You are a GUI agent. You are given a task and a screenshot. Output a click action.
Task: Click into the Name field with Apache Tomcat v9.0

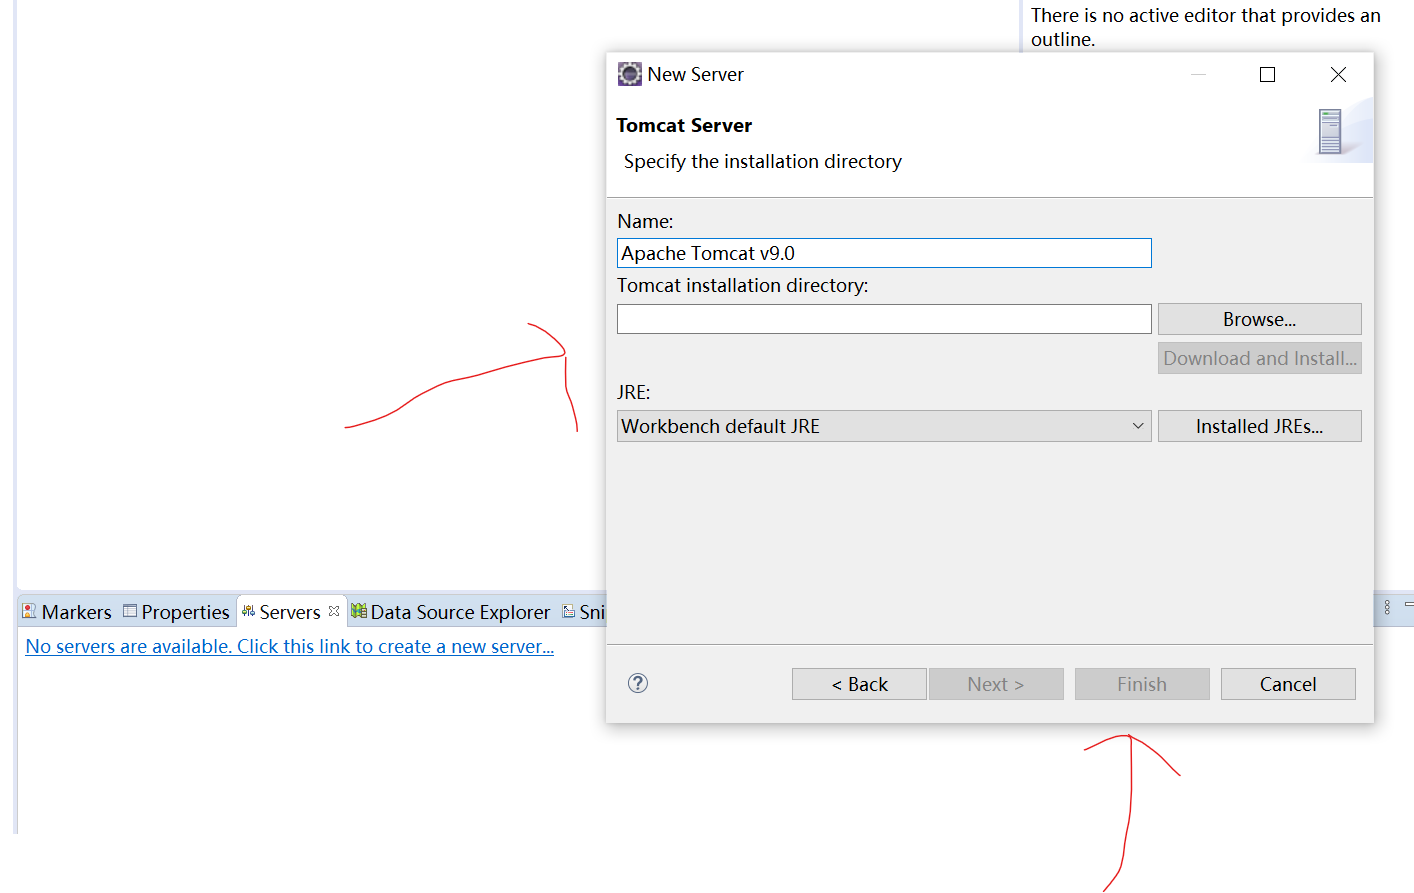[884, 253]
